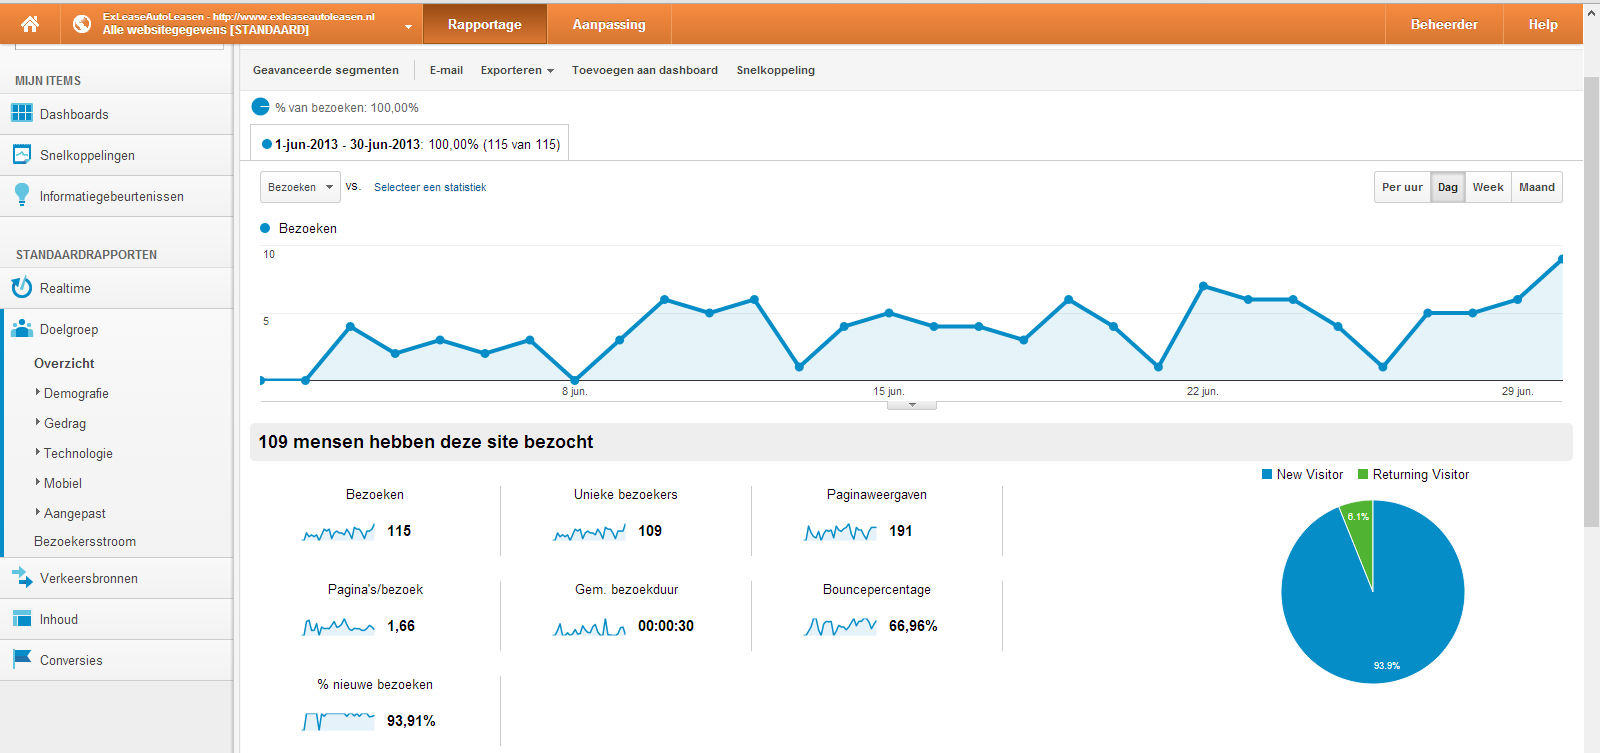Click the Paginaweergaven sparkline
This screenshot has height=753, width=1600.
tap(841, 532)
